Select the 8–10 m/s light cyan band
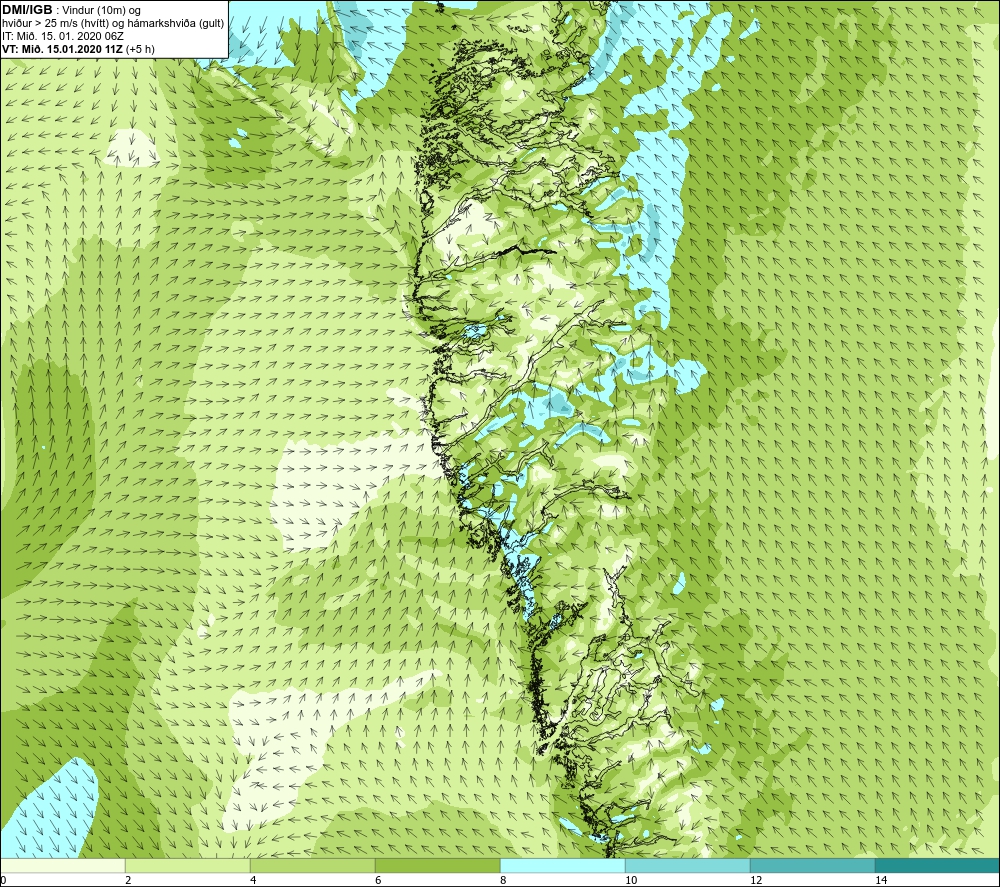Image resolution: width=1000 pixels, height=887 pixels. coord(562,866)
